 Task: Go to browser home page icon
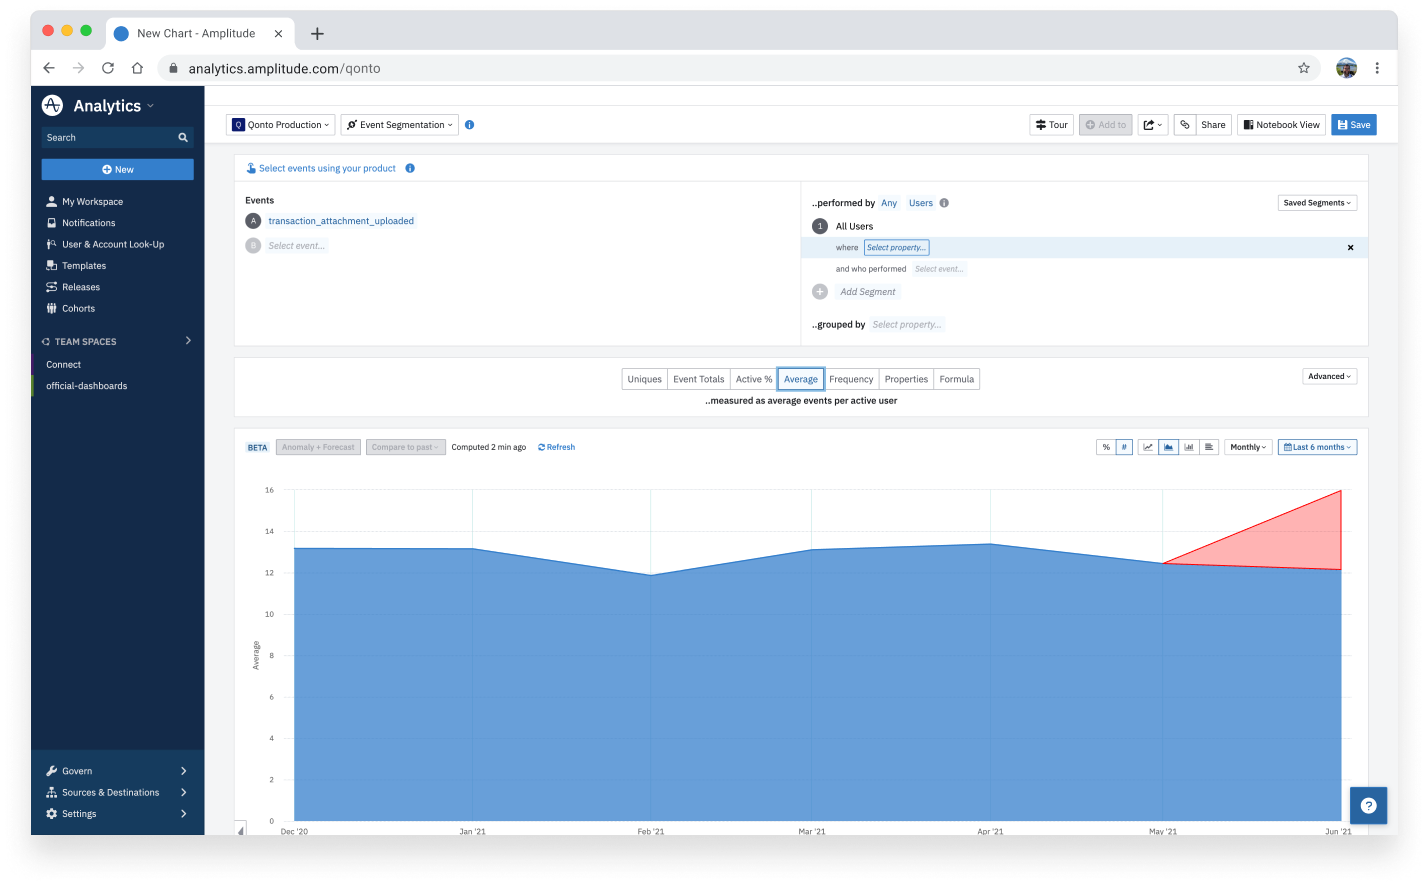137,68
